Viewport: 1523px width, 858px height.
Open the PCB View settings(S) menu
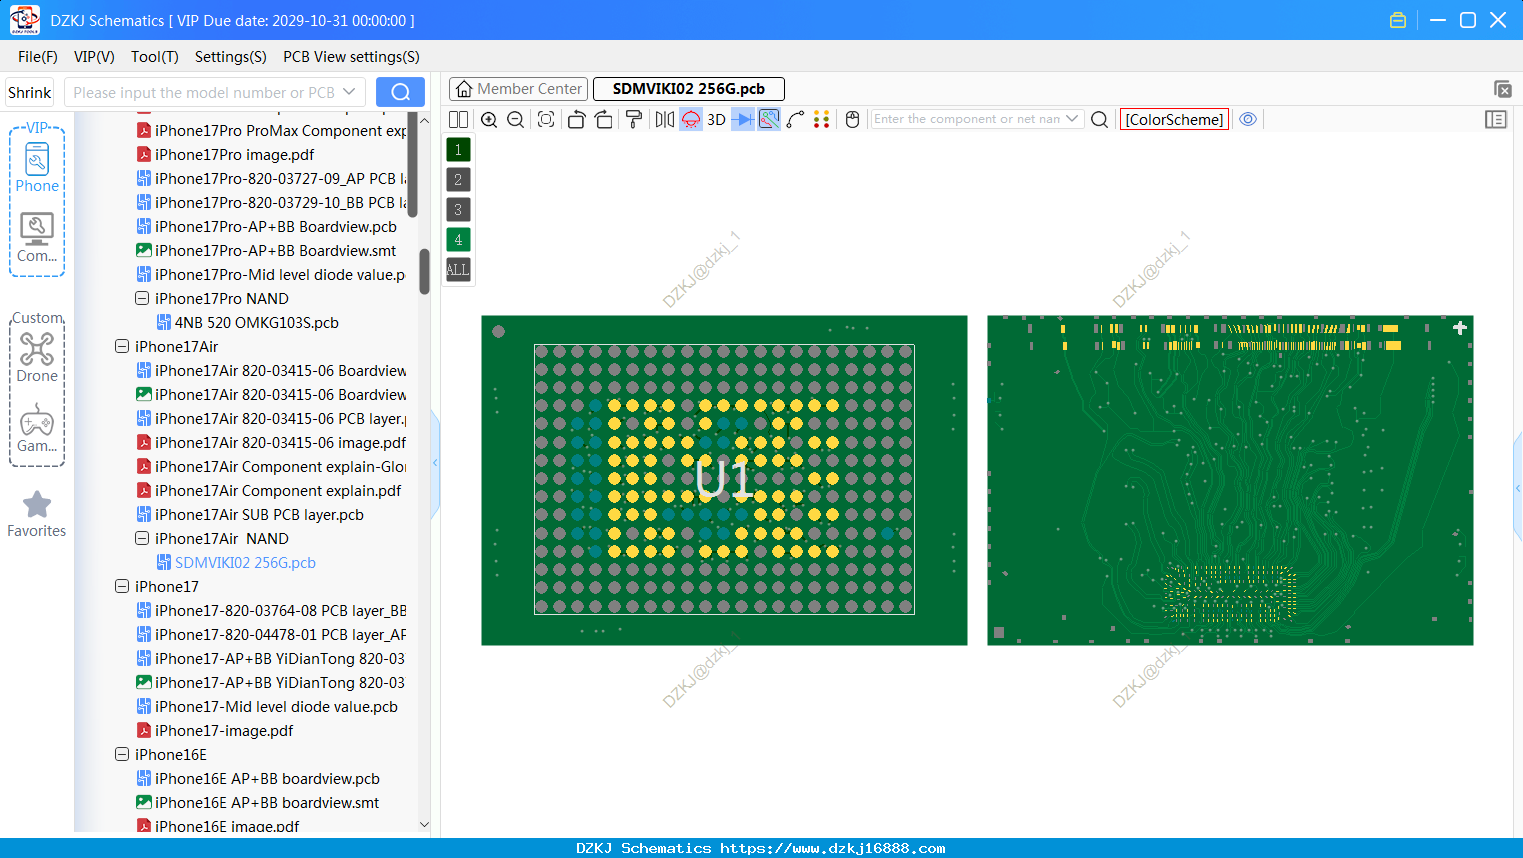pos(351,57)
